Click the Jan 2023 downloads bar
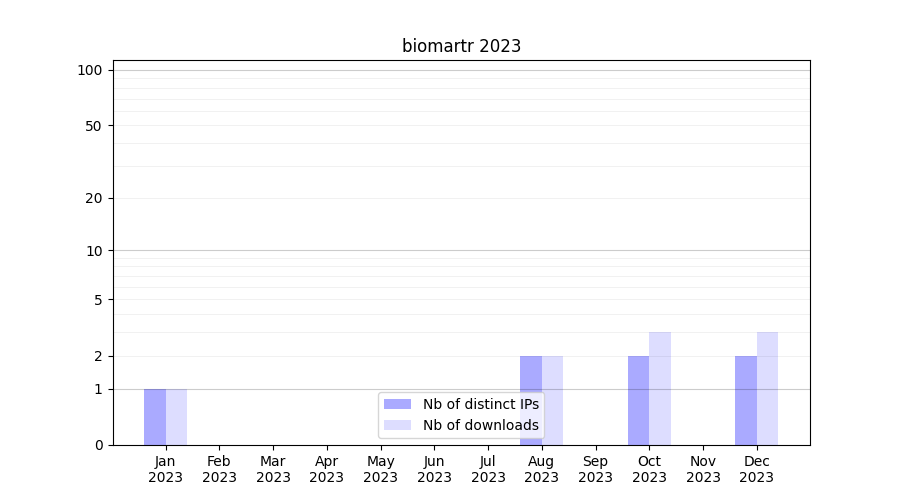900x500 pixels. pos(176,417)
